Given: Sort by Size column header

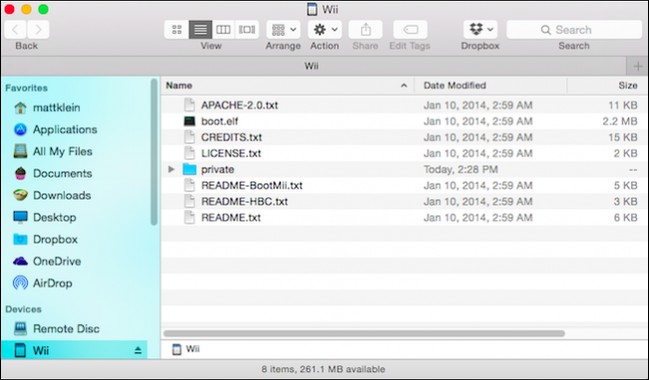Looking at the screenshot, I should (608, 86).
